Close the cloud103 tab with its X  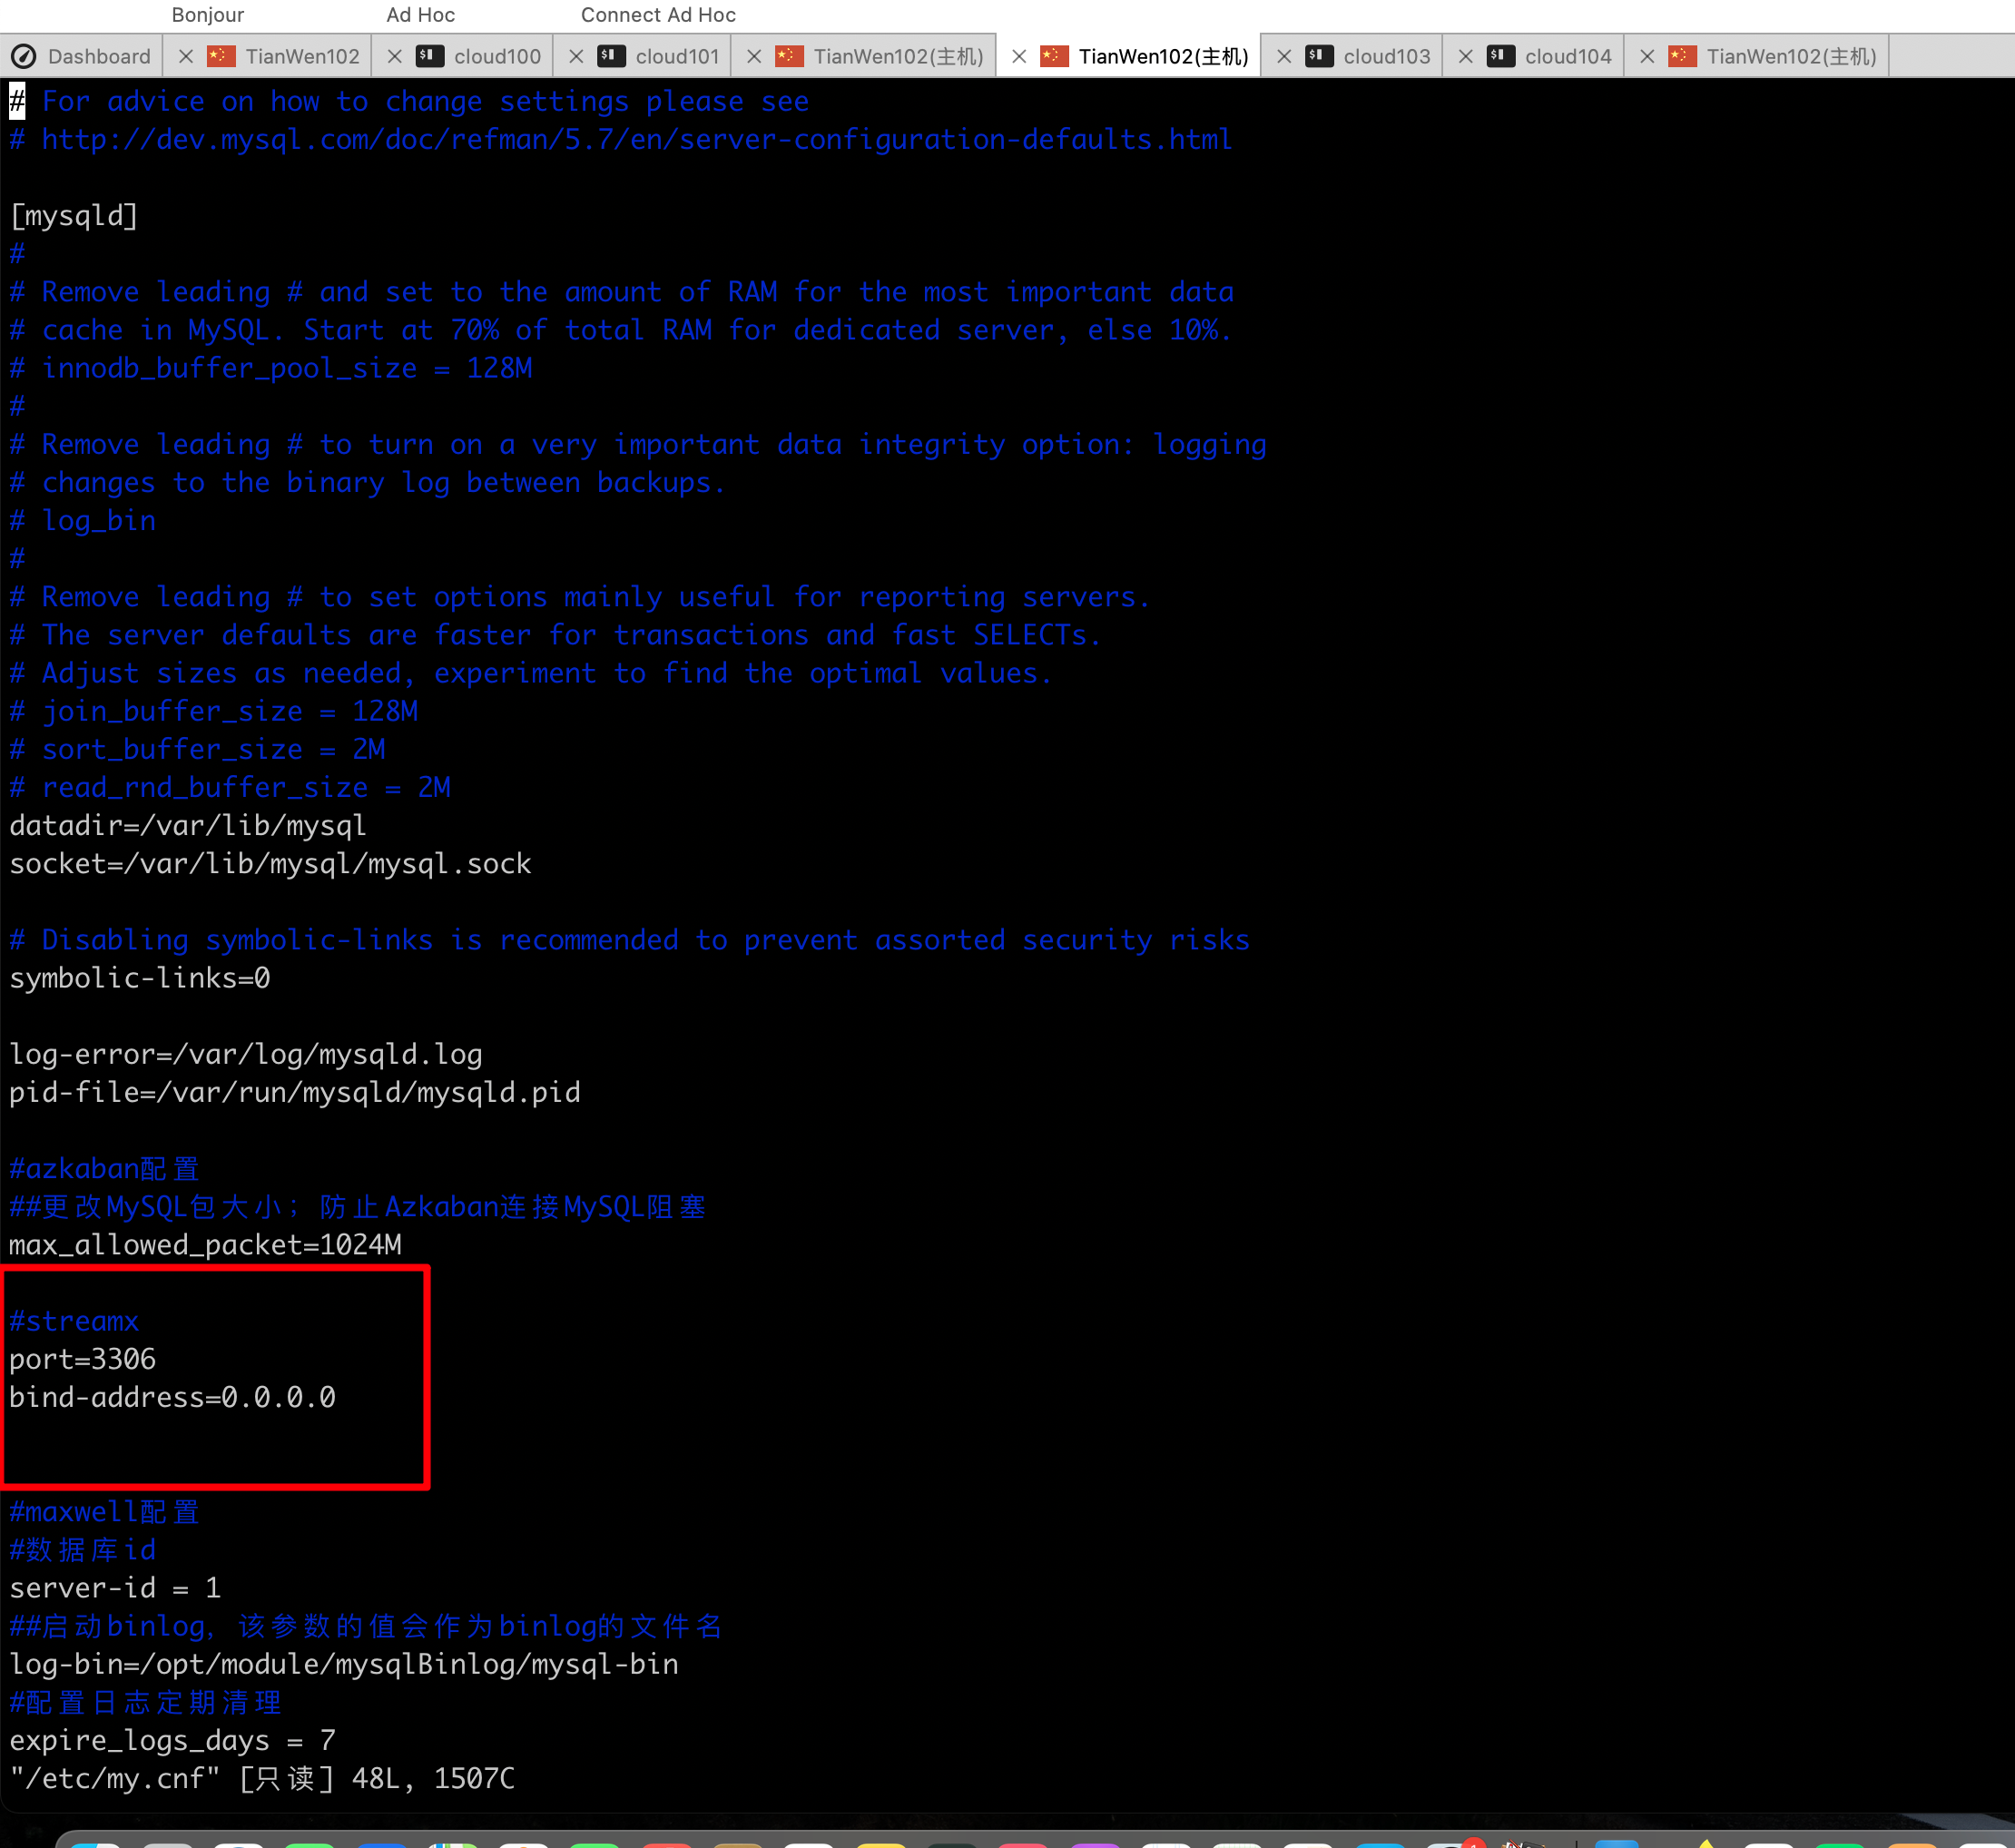(1284, 56)
